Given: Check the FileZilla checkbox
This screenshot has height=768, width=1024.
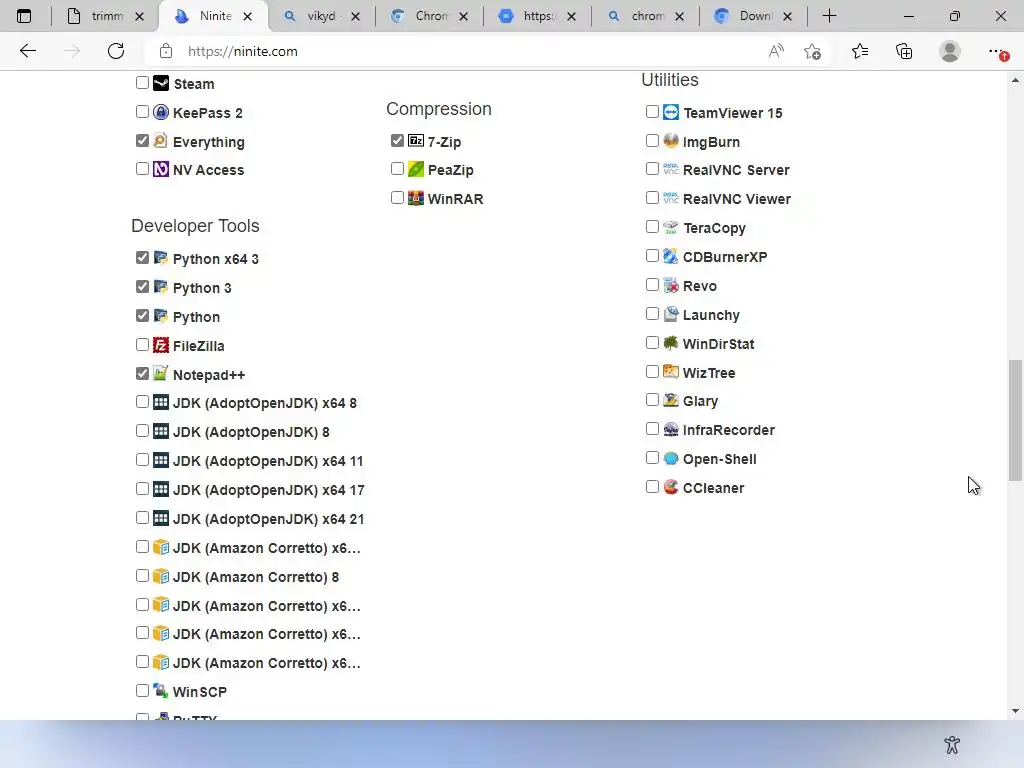Looking at the screenshot, I should pos(142,344).
